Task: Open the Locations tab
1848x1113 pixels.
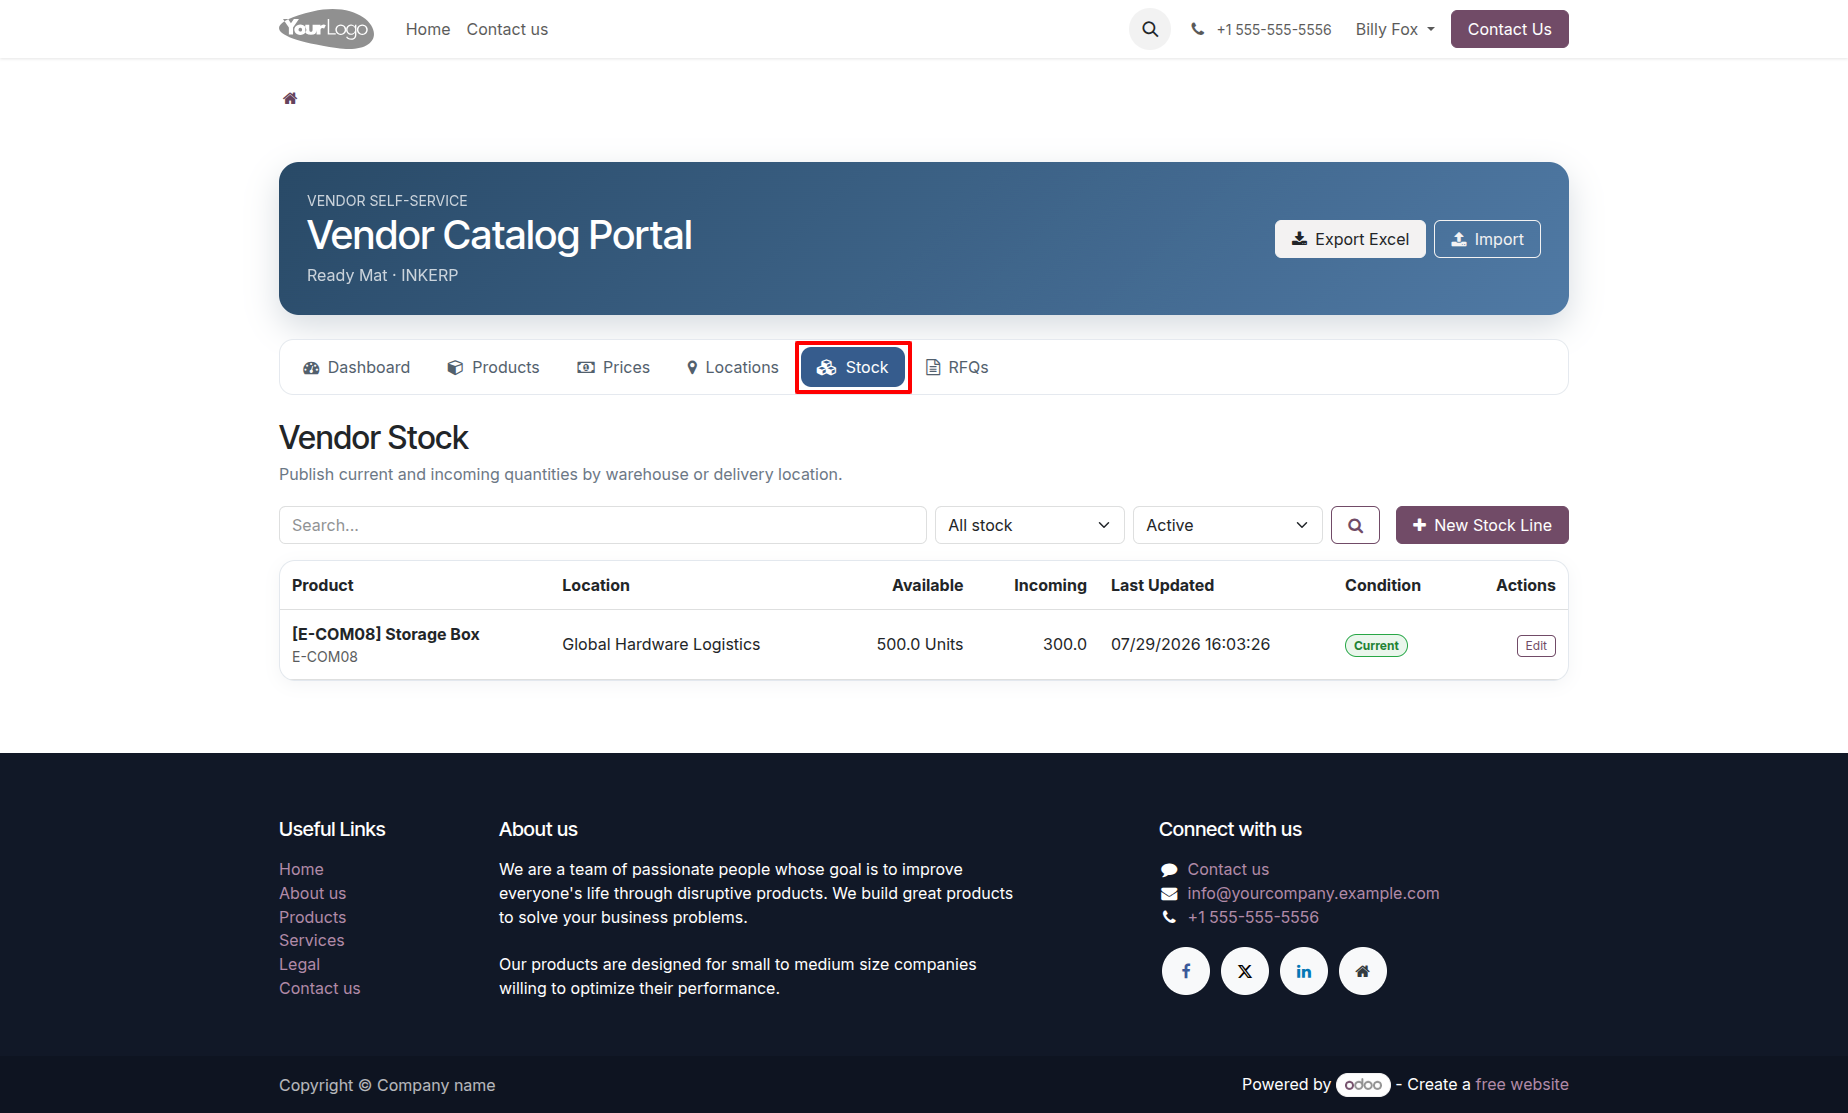Action: (x=733, y=367)
